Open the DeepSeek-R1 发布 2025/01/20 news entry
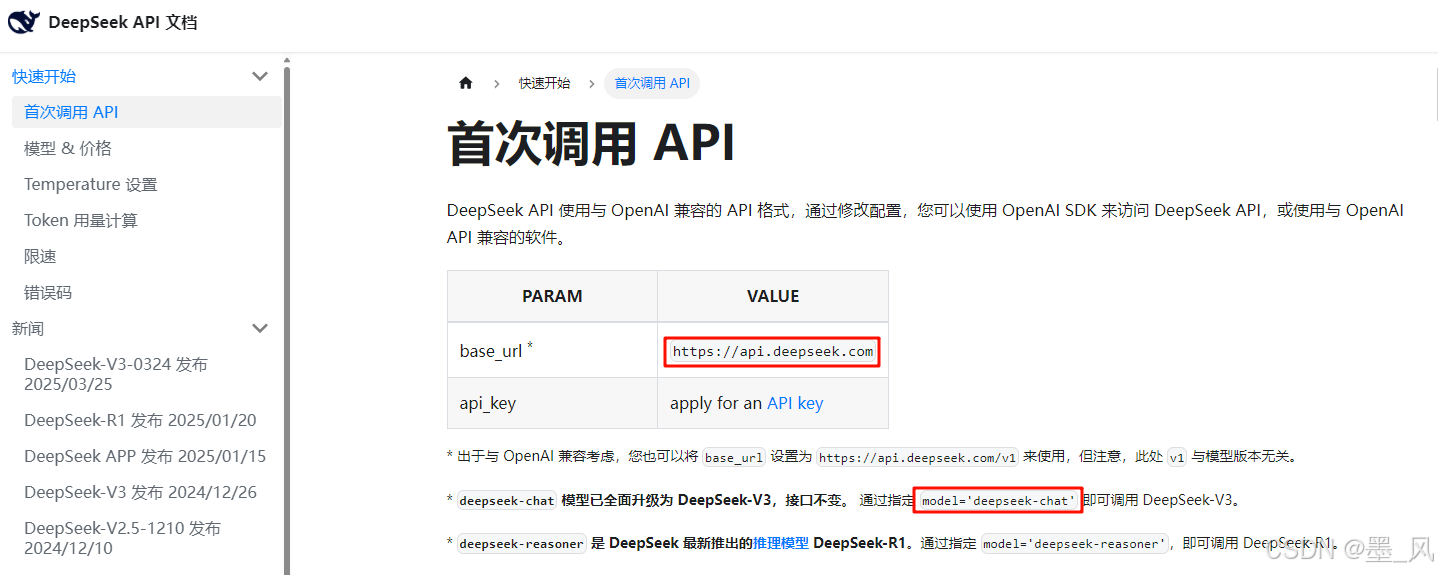 tap(140, 420)
